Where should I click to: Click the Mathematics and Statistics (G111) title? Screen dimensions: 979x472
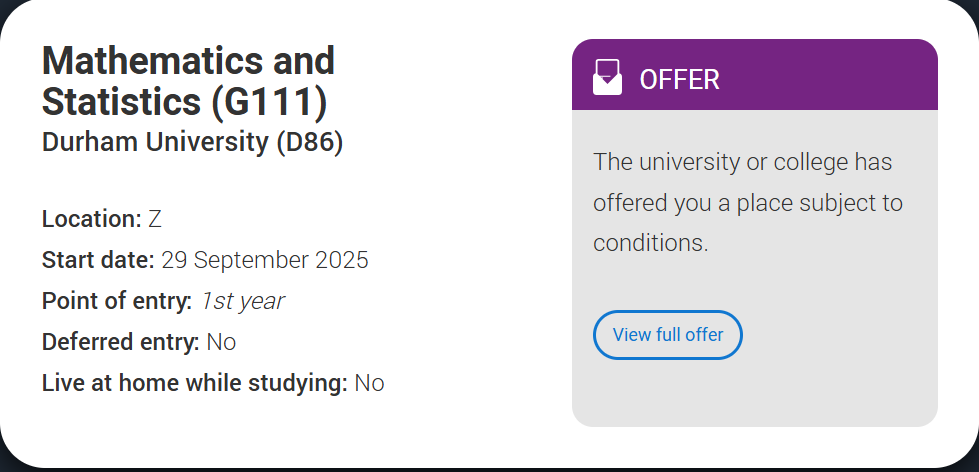click(188, 81)
